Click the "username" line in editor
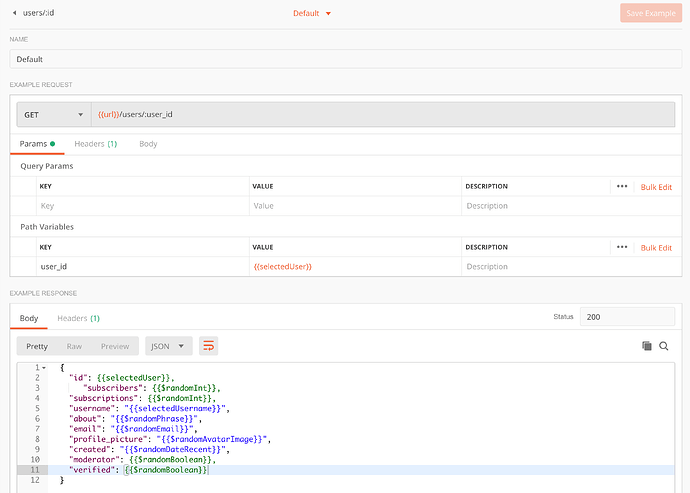The width and height of the screenshot is (690, 493). click(149, 408)
